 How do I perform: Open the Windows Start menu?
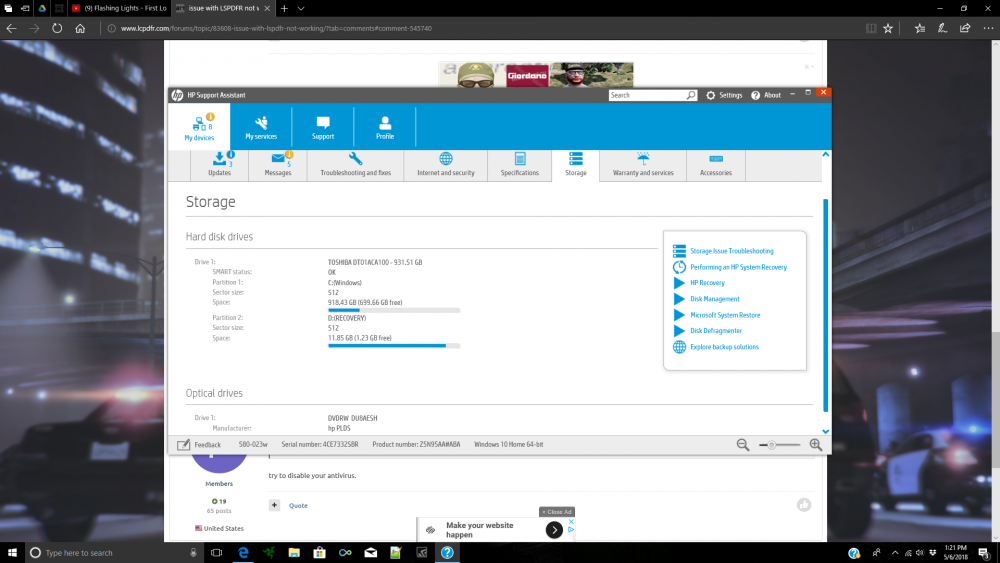point(12,552)
